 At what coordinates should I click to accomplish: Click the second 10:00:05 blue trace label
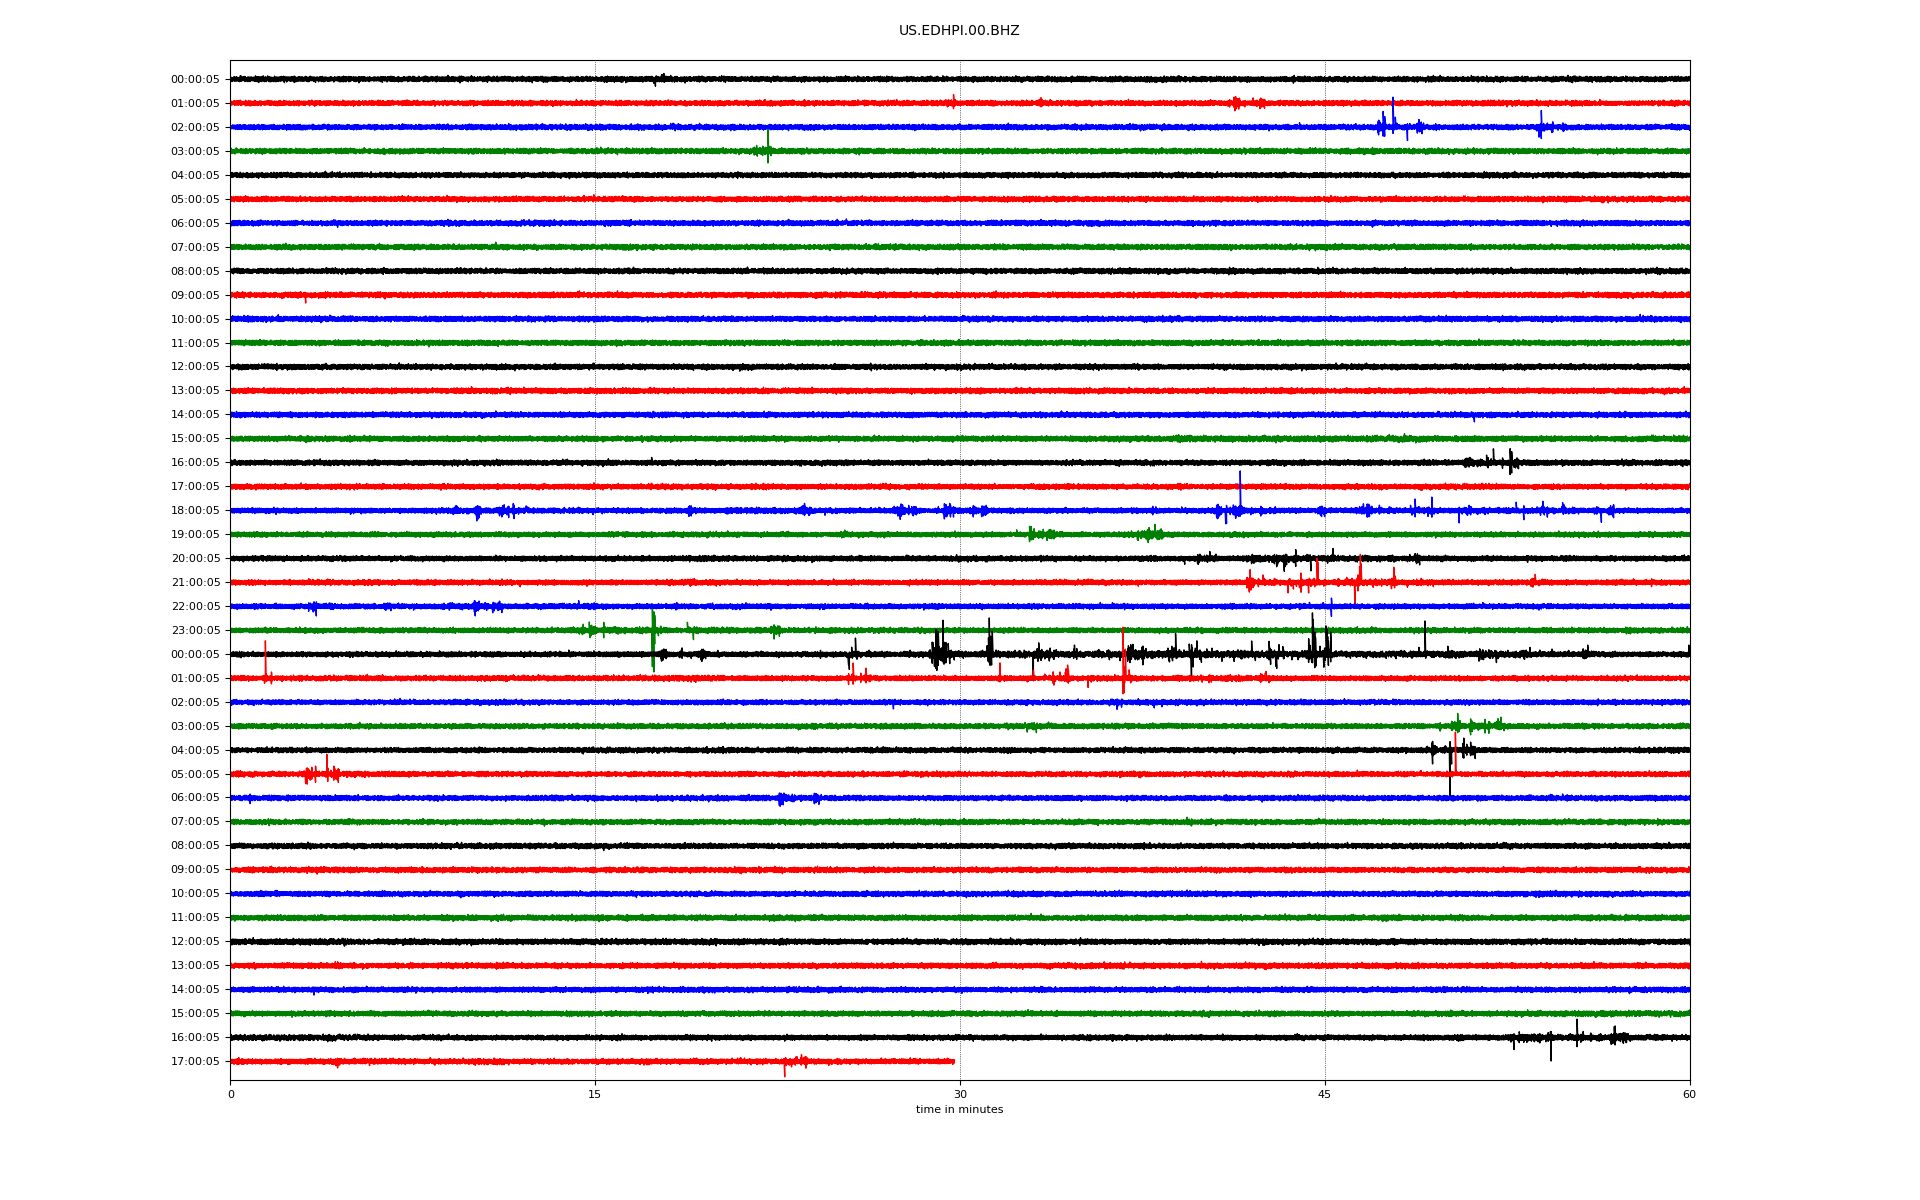(x=195, y=894)
